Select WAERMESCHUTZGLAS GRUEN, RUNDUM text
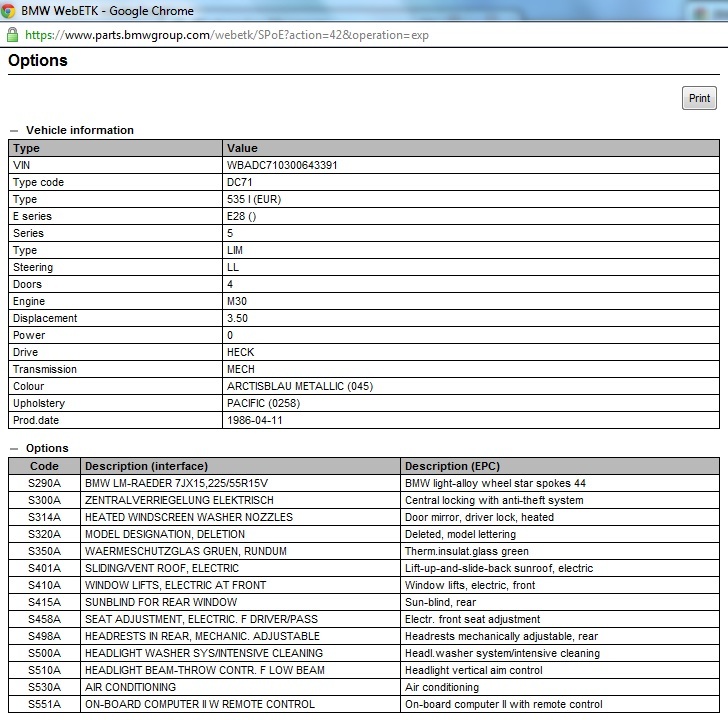The height and width of the screenshot is (720, 728). [186, 551]
